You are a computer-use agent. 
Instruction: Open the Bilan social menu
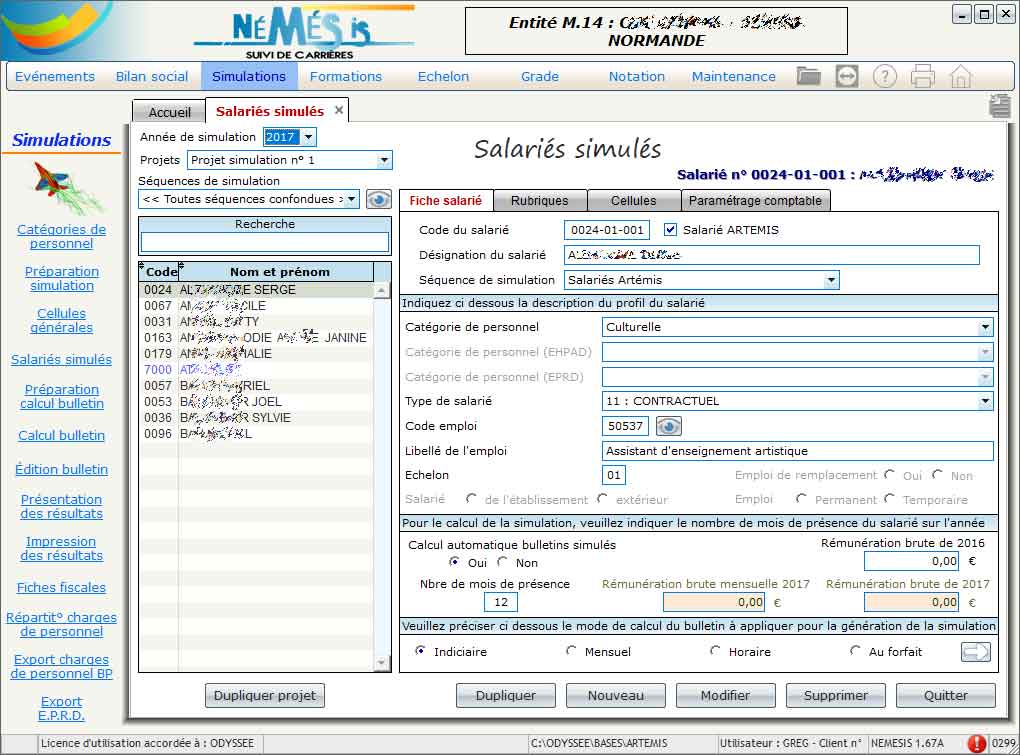[152, 76]
